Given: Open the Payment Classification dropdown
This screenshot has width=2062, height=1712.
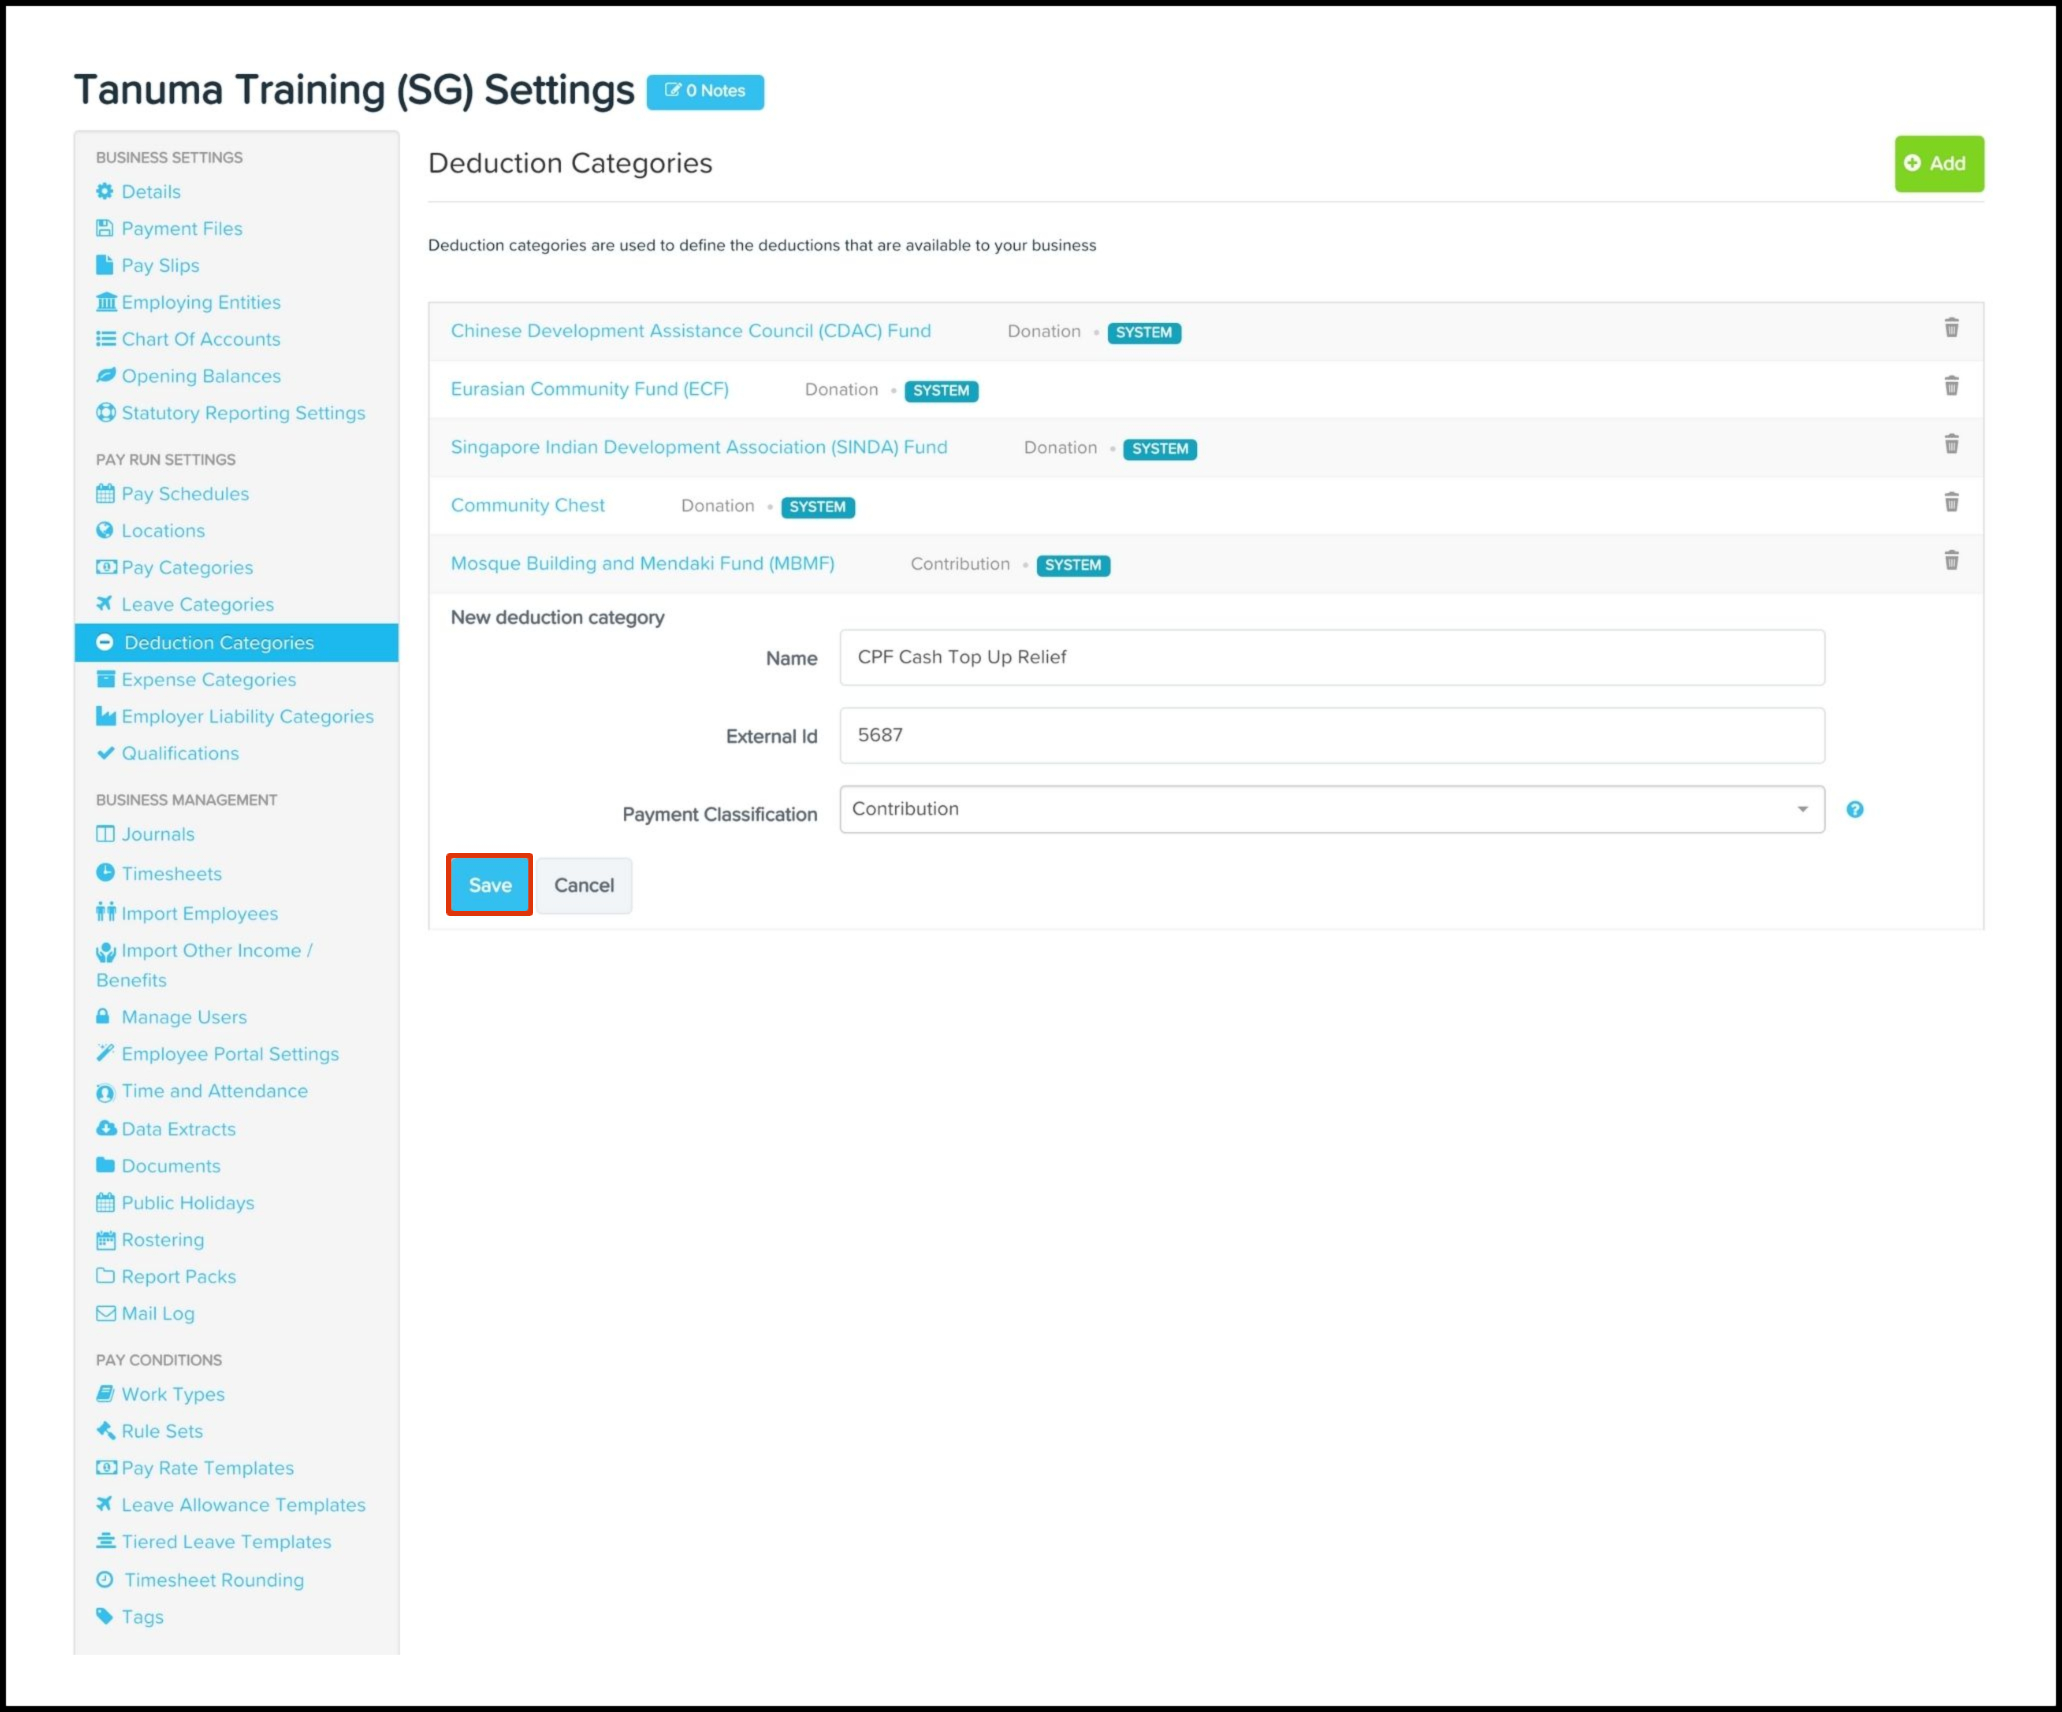Looking at the screenshot, I should click(x=1331, y=809).
